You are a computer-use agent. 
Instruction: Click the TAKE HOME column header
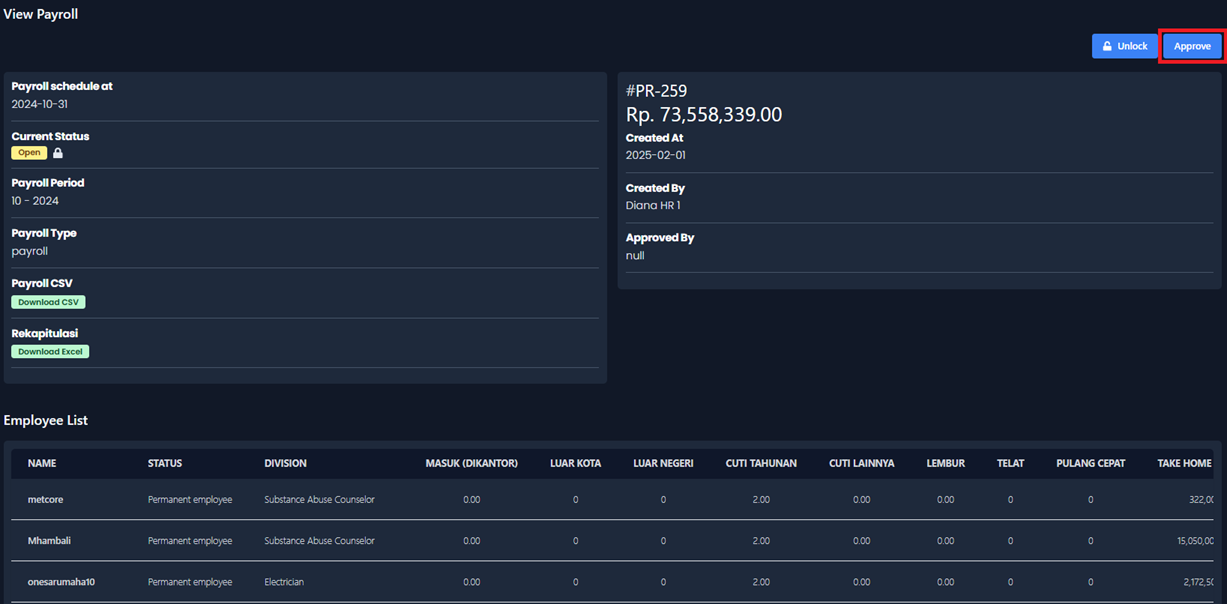coord(1185,463)
